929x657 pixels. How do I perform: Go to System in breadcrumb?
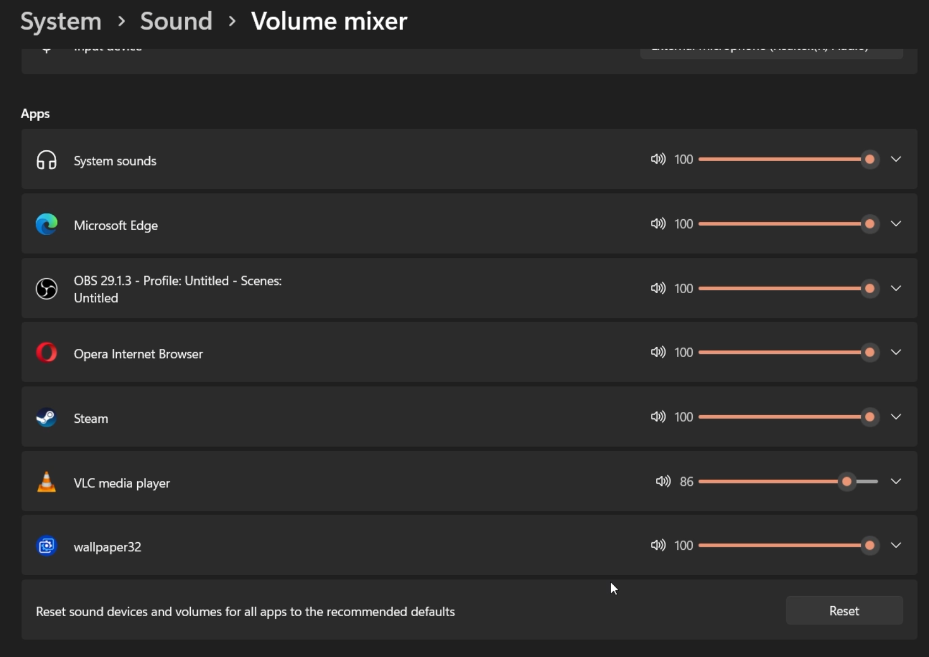61,21
